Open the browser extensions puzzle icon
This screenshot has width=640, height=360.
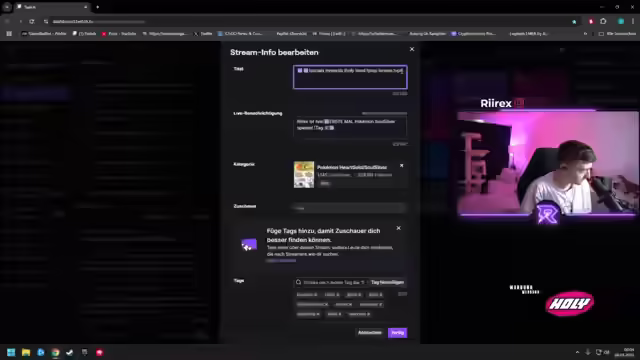(x=603, y=21)
